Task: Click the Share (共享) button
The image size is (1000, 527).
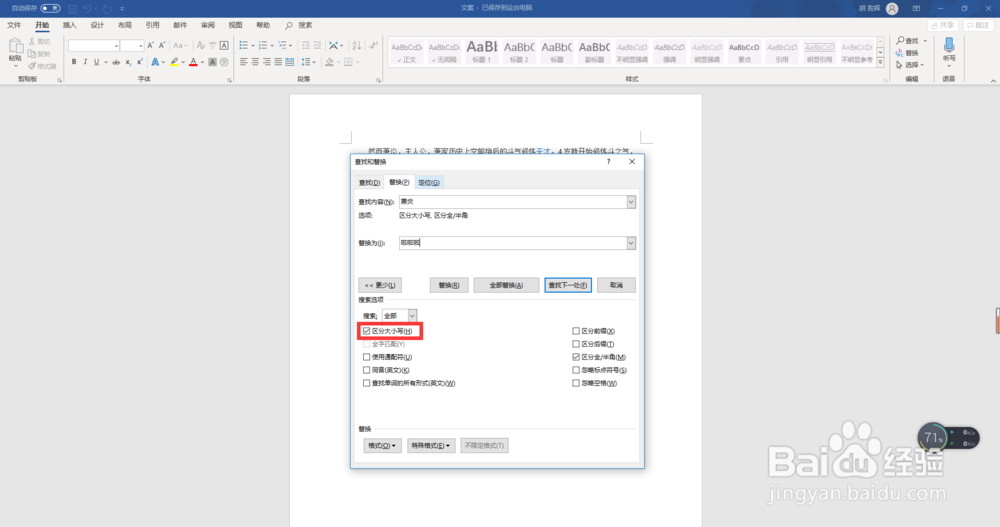Action: 943,25
